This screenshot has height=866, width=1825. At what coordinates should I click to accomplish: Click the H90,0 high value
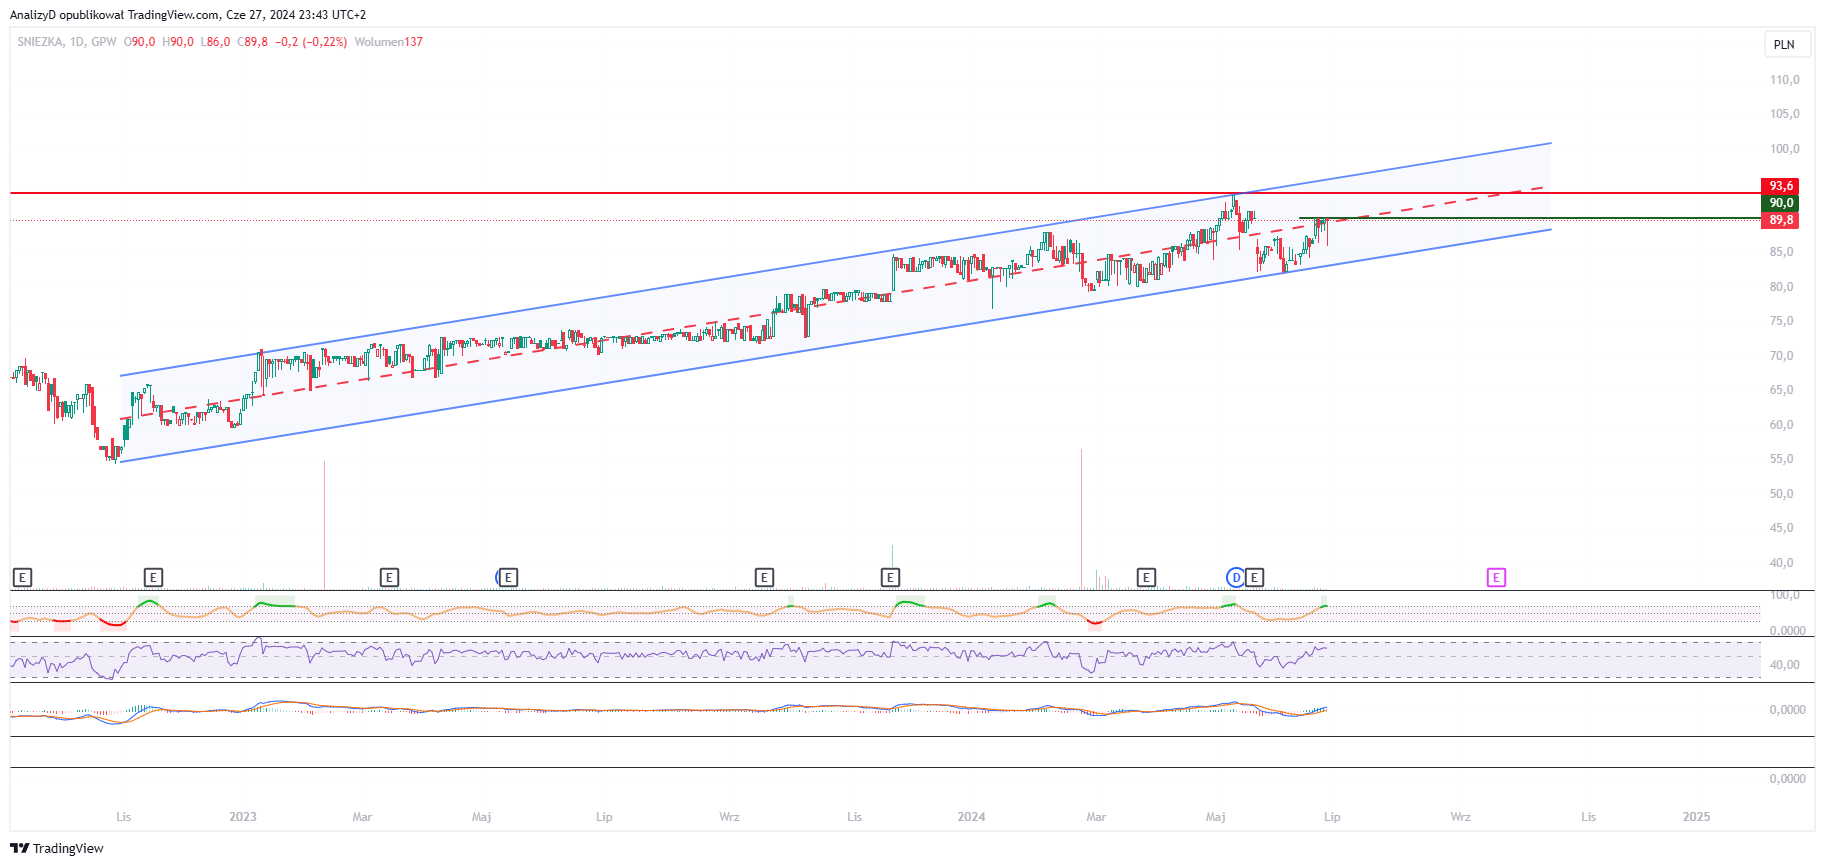[178, 42]
